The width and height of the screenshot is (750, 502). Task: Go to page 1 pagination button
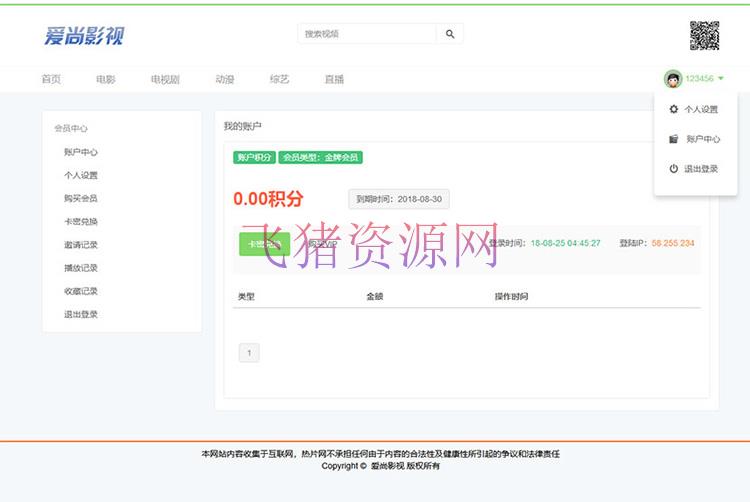[x=249, y=353]
